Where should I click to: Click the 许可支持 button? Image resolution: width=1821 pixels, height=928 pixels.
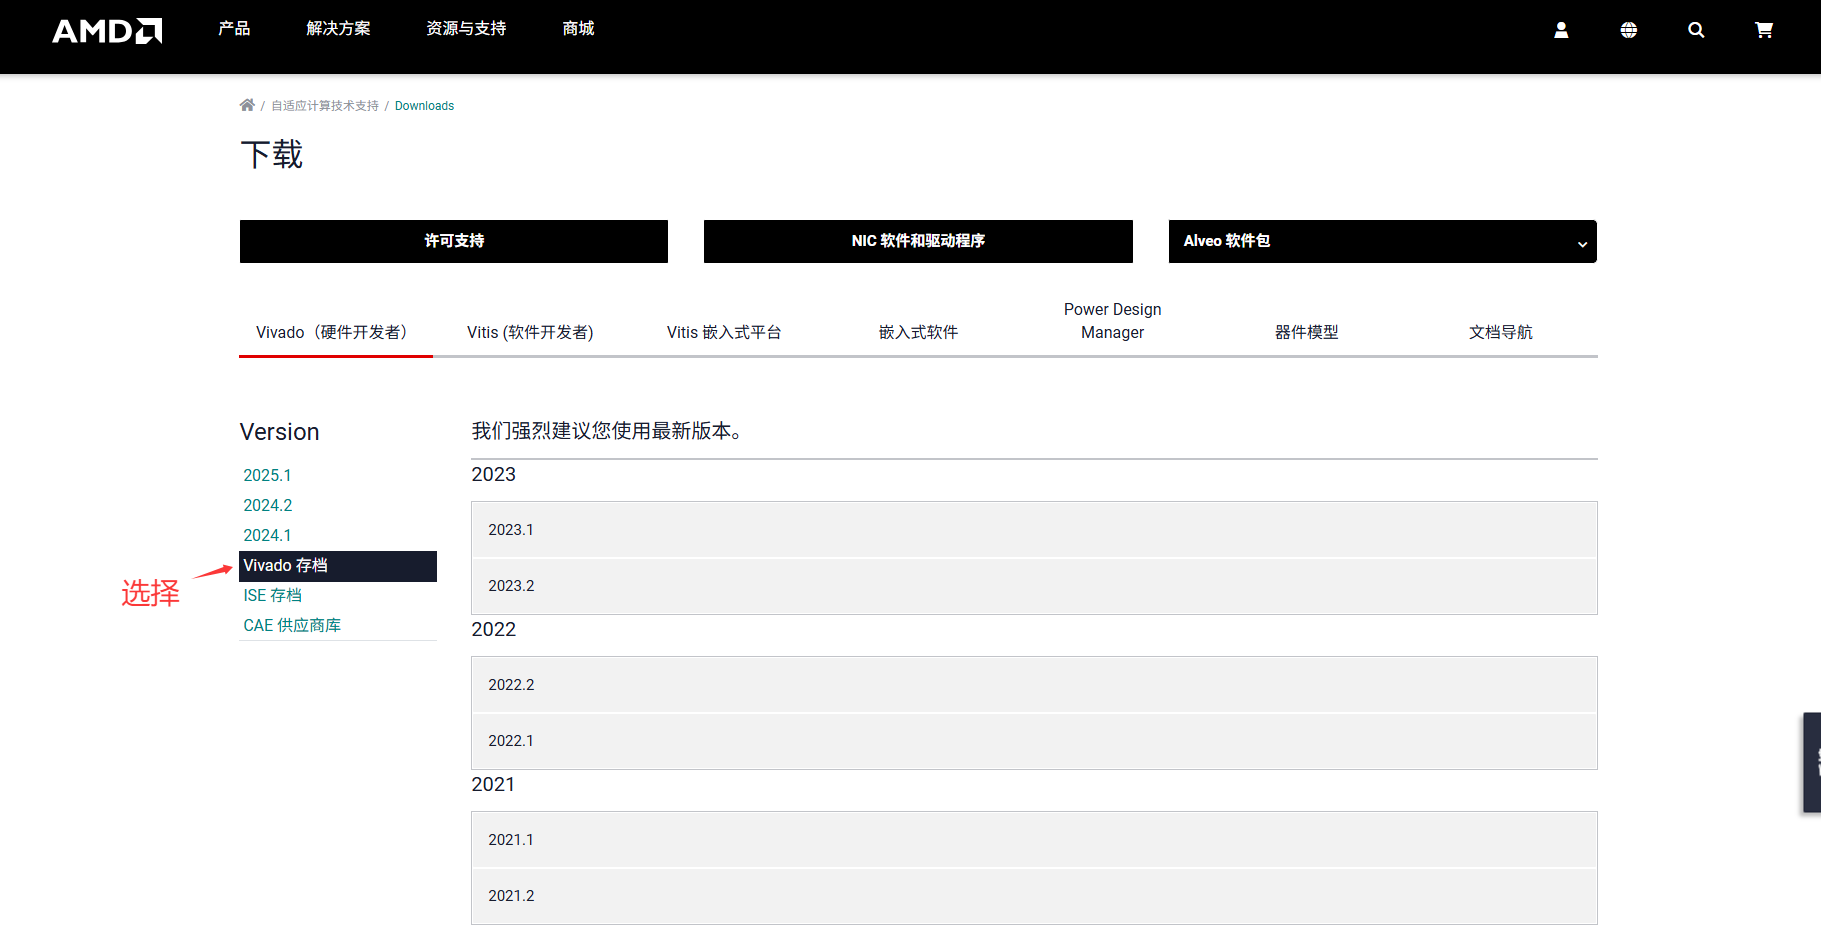(454, 241)
